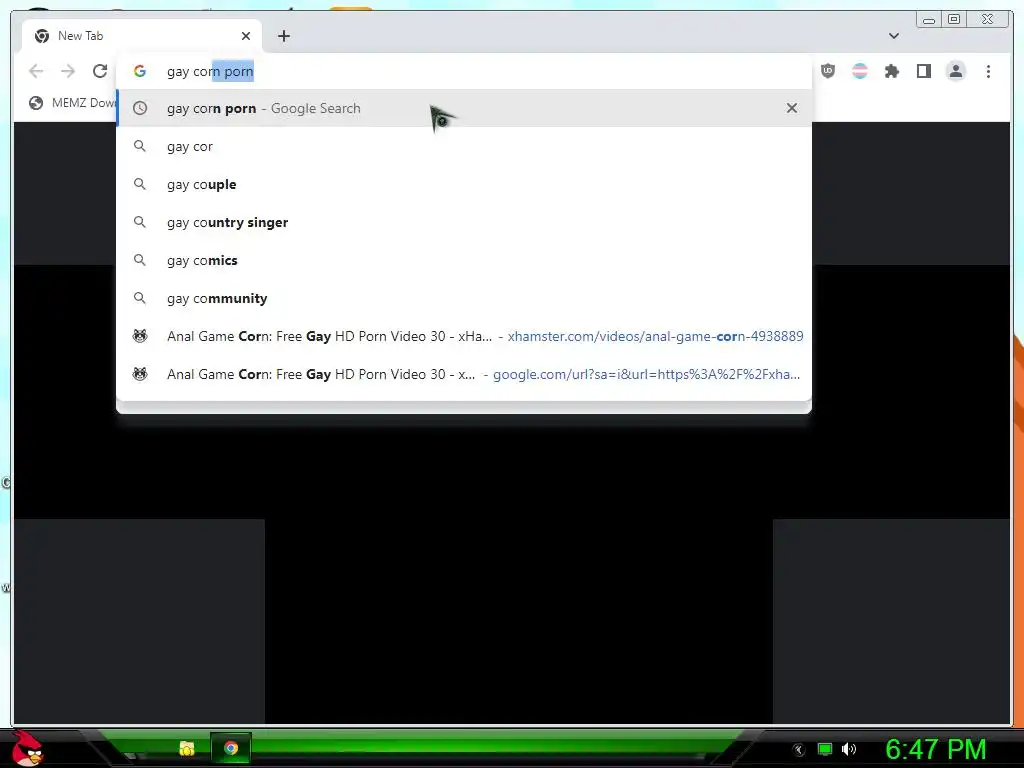The height and width of the screenshot is (768, 1024).
Task: Open a new tab with plus button
Action: pos(283,36)
